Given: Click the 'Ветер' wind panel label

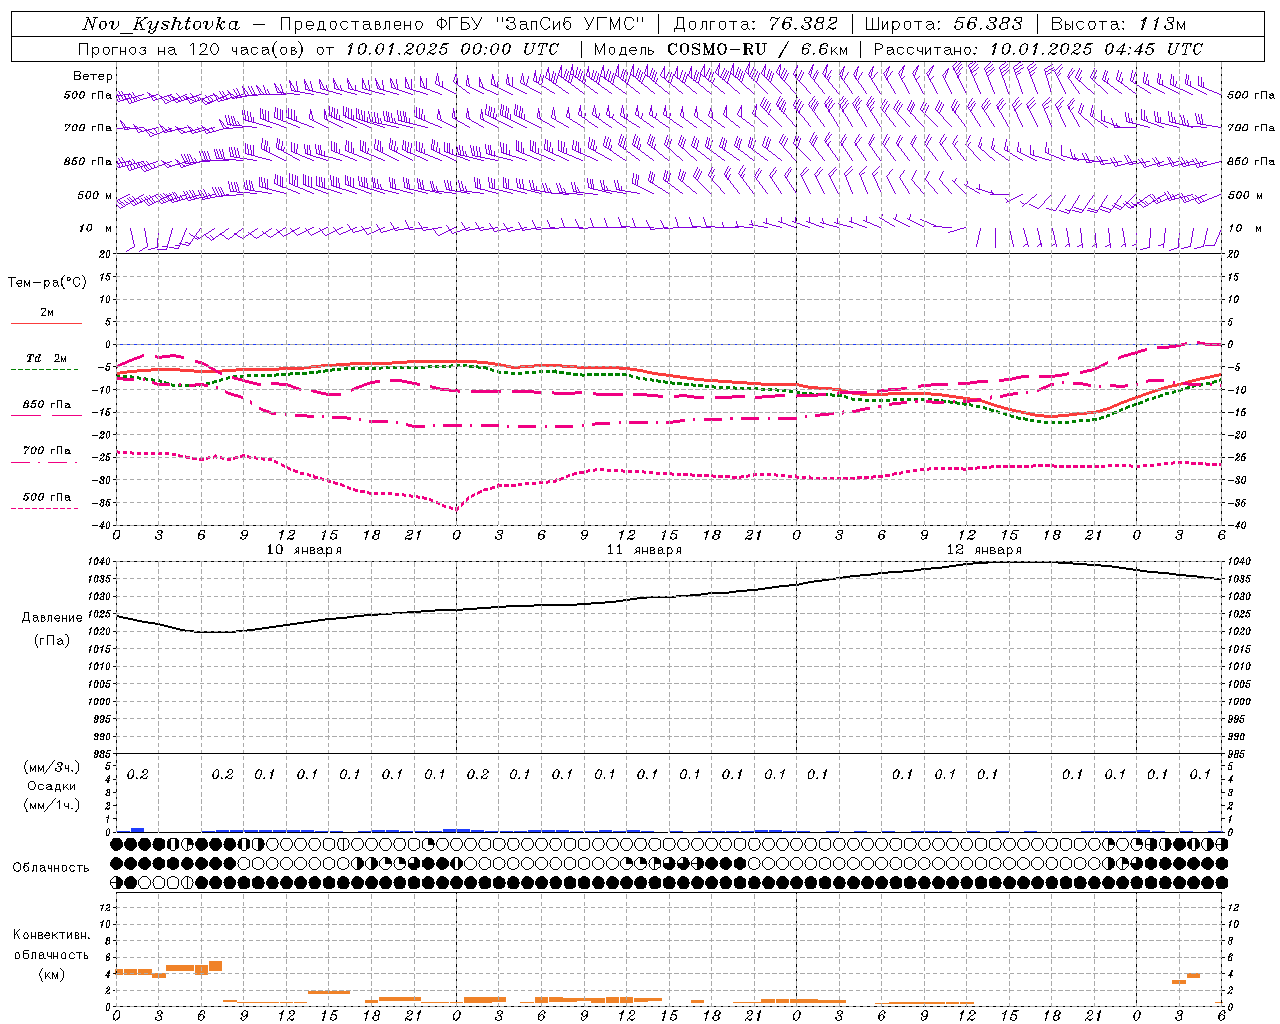Looking at the screenshot, I should point(93,76).
